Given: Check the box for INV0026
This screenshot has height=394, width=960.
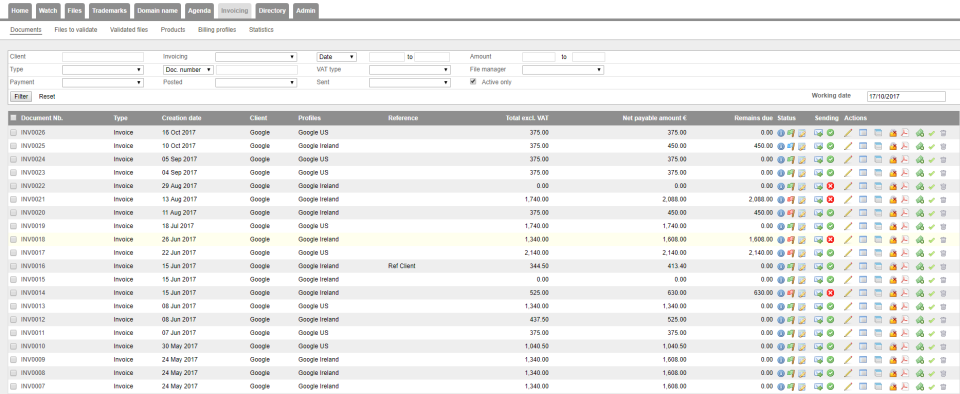Looking at the screenshot, I should tap(13, 132).
